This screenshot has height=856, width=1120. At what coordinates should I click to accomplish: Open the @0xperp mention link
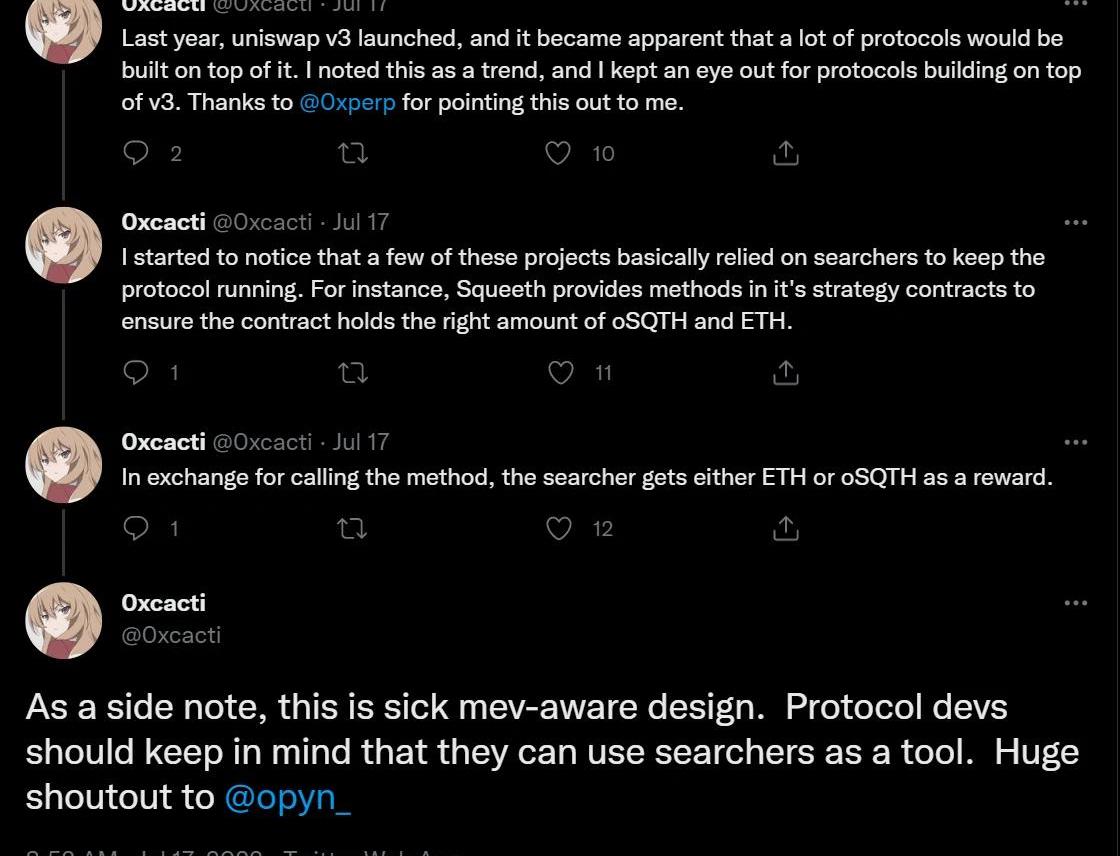[347, 103]
